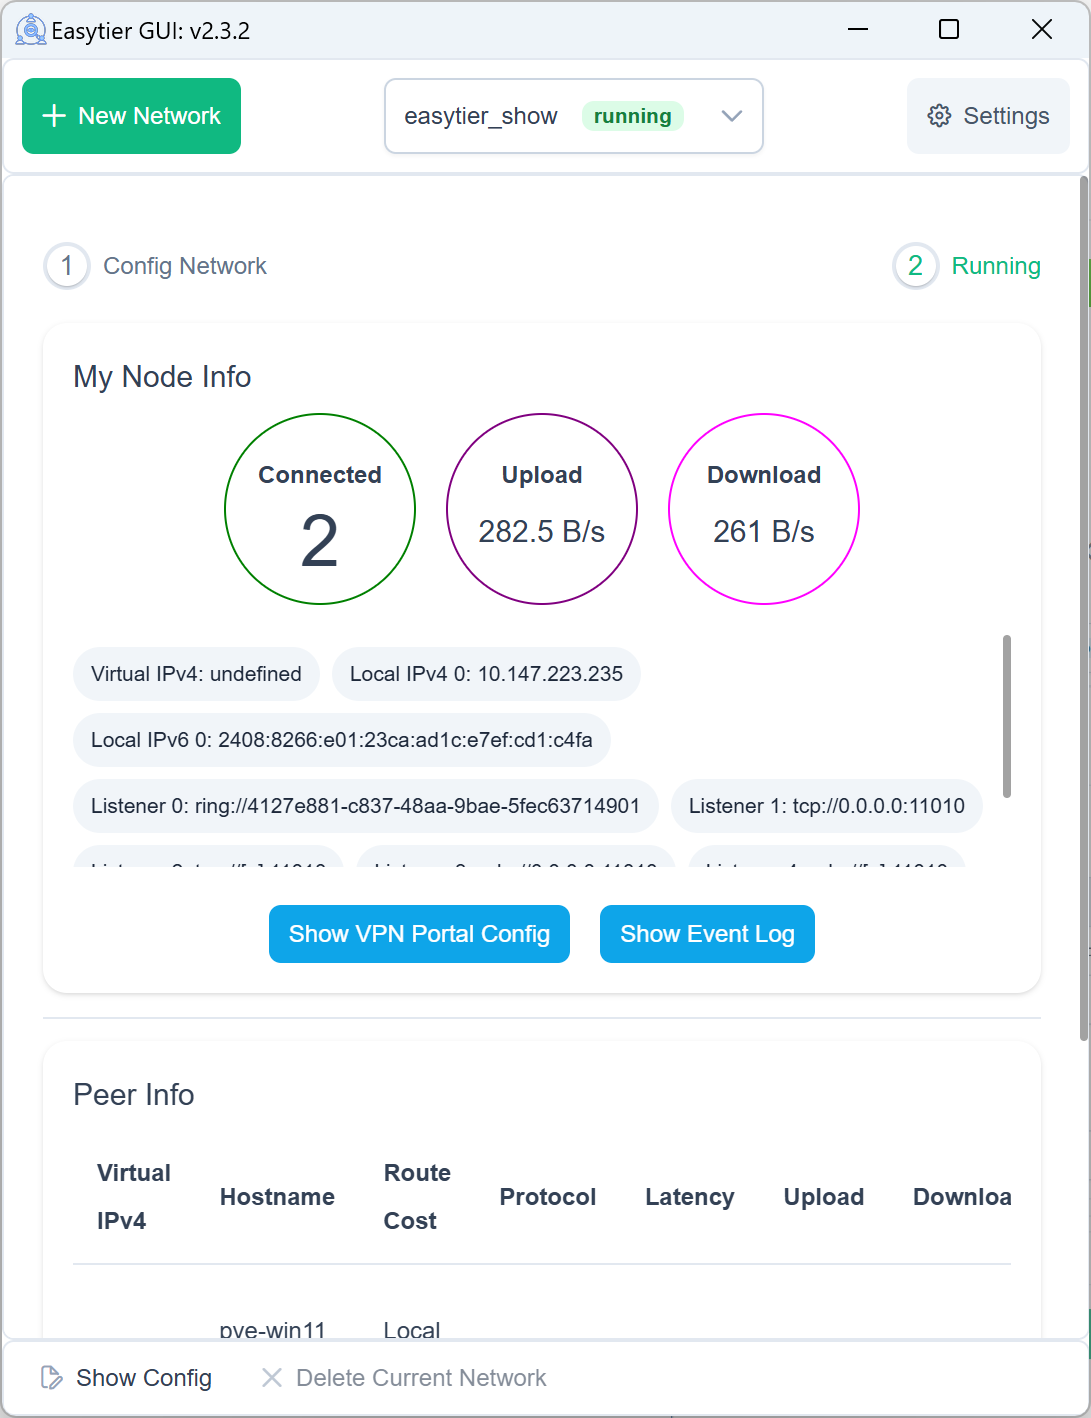This screenshot has height=1418, width=1091.
Task: Select step circle 2 for Running
Action: pos(915,266)
